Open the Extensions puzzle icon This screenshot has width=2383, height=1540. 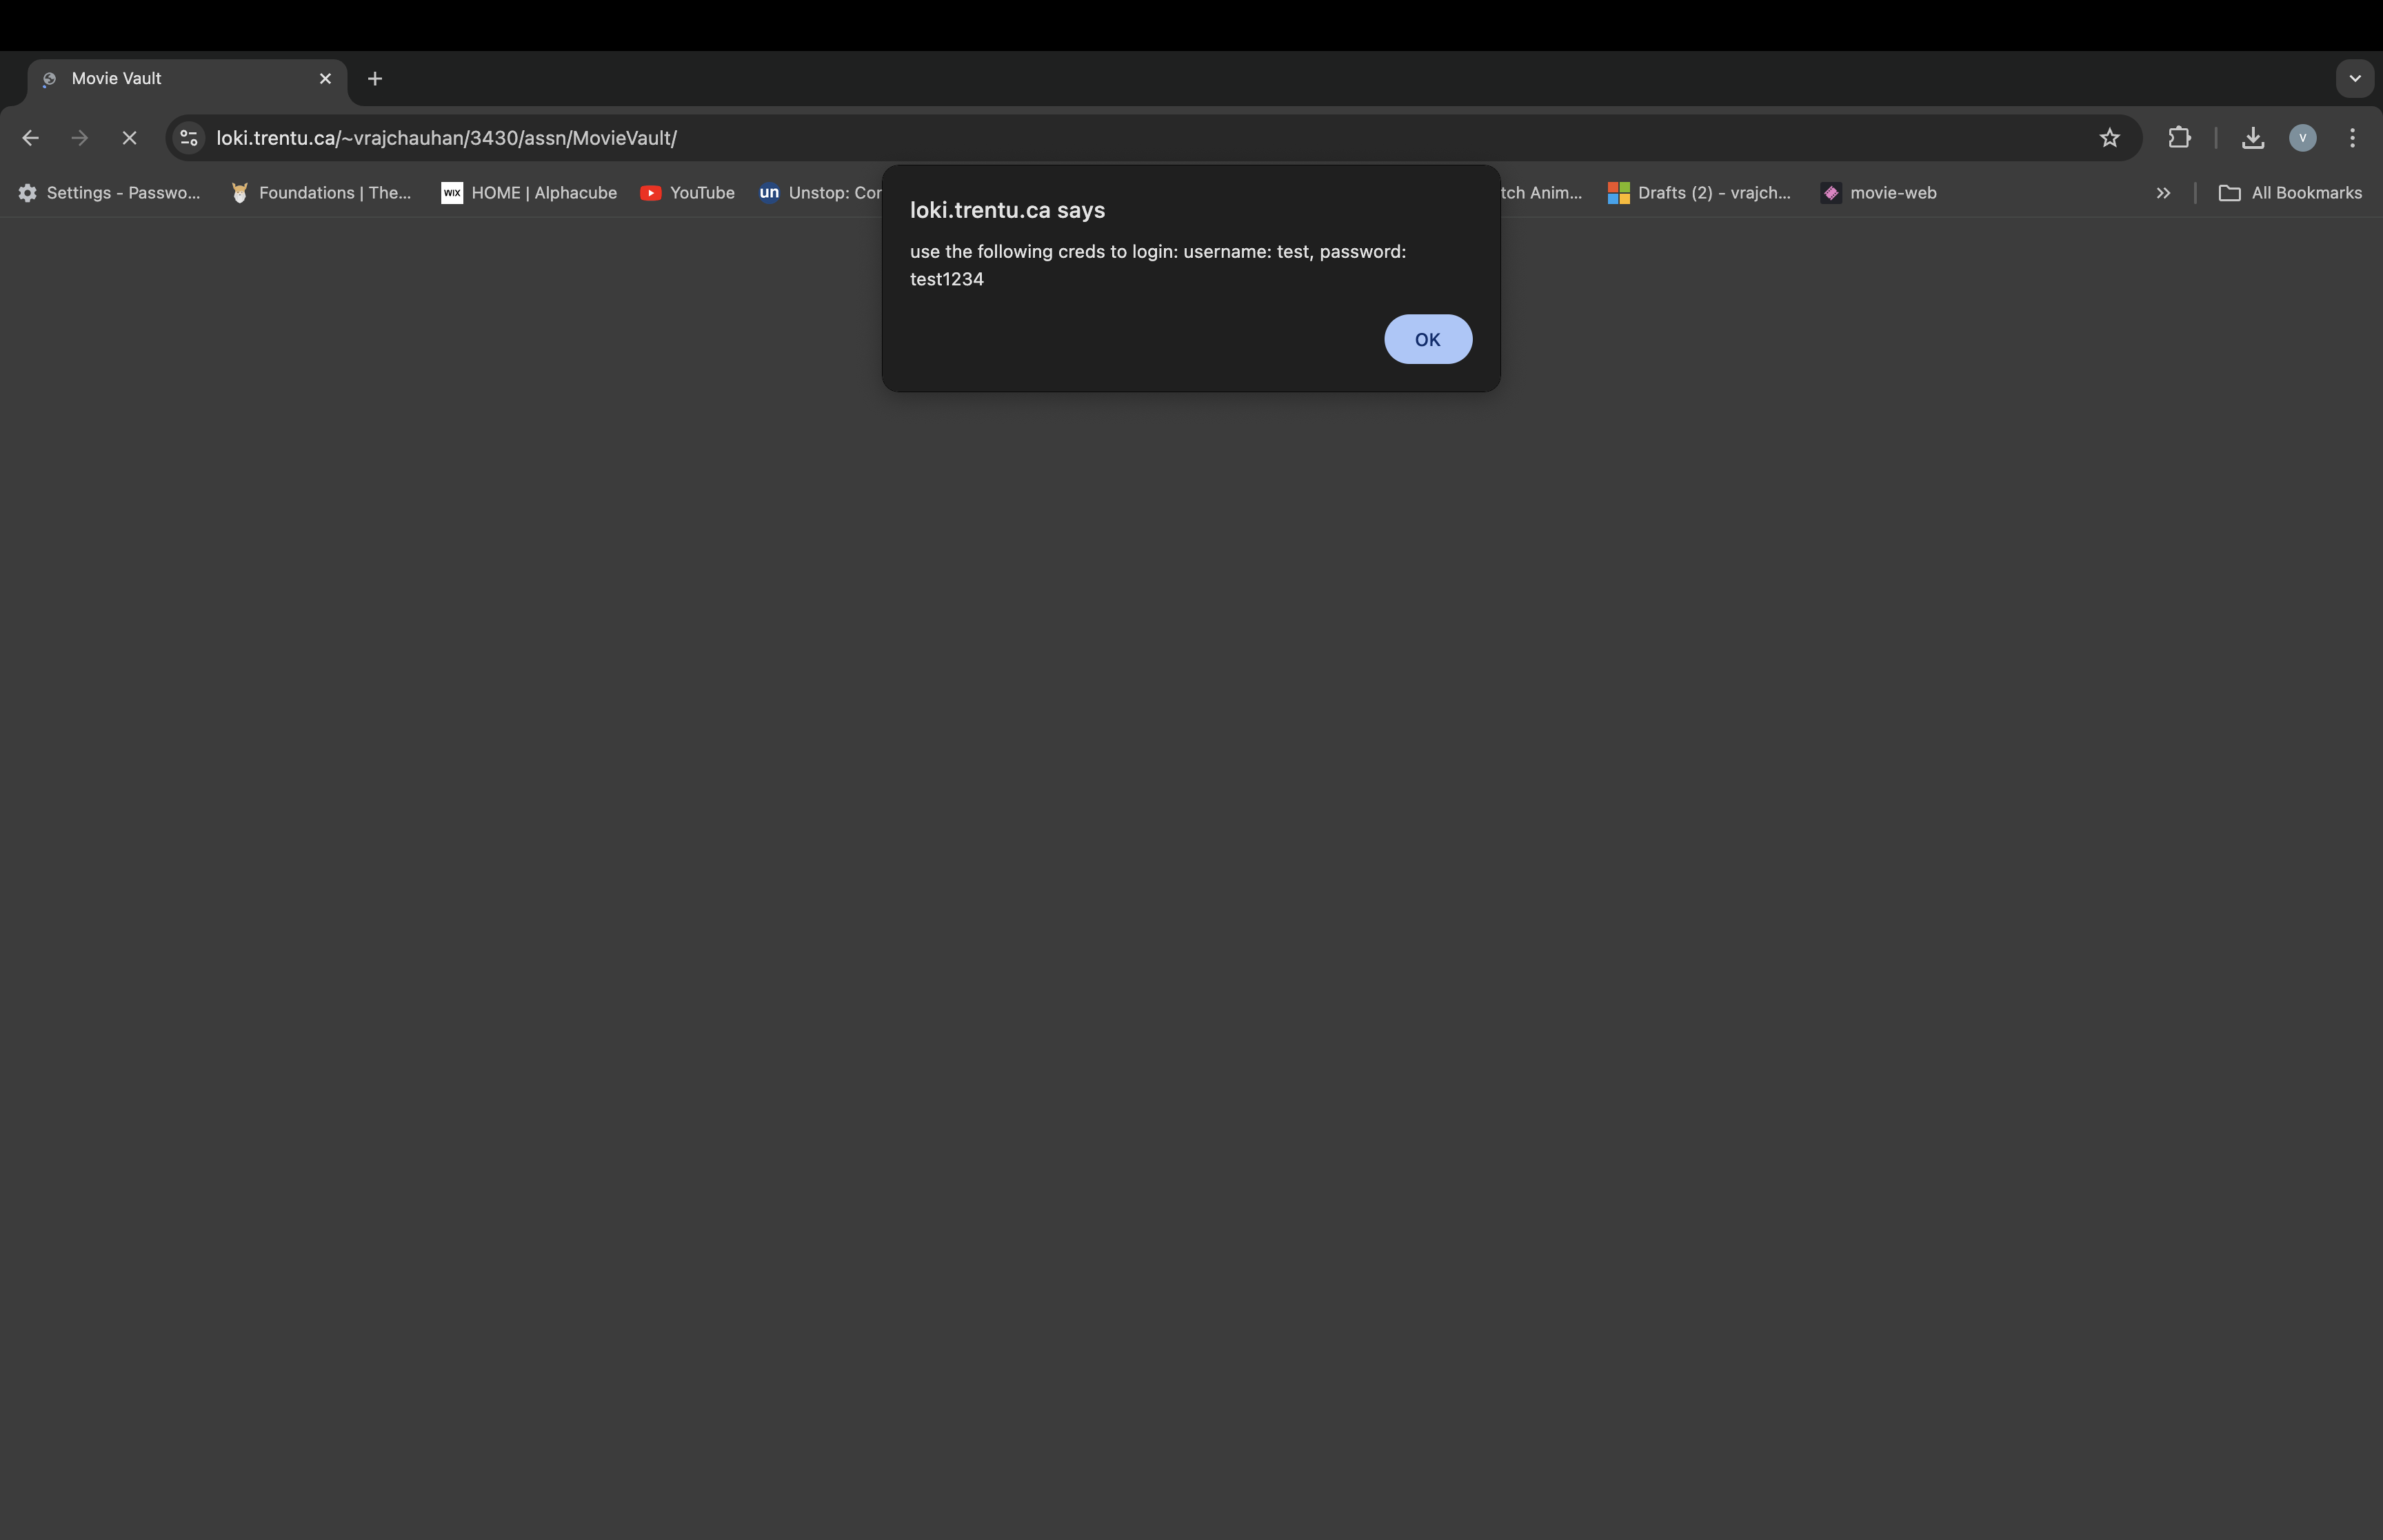(2179, 138)
